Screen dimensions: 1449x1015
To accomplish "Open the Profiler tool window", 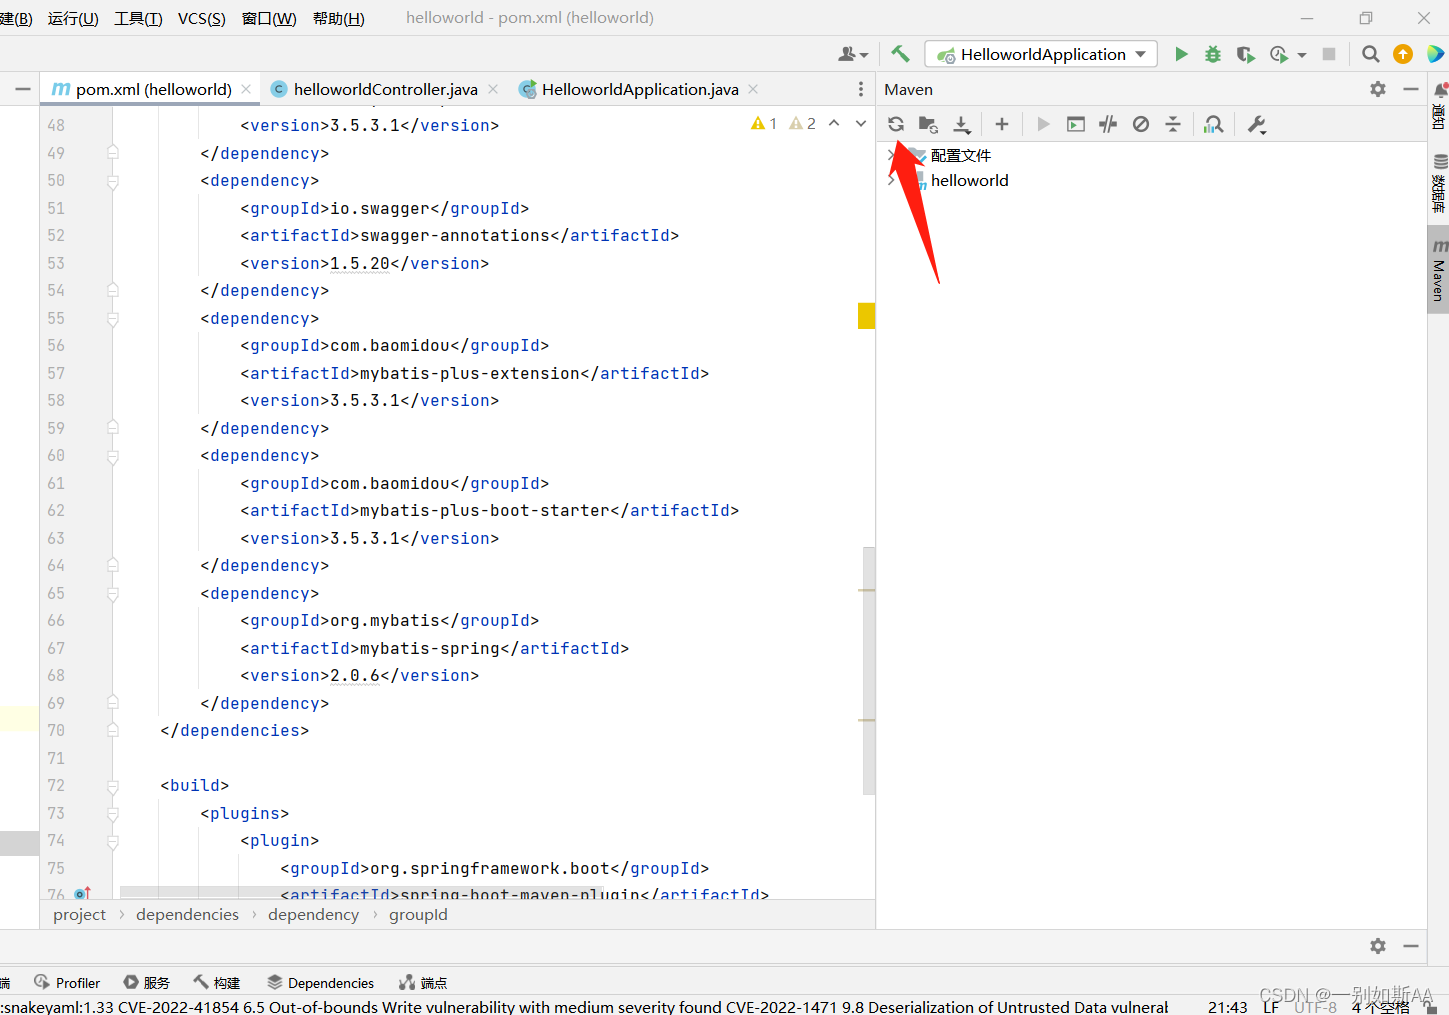I will pyautogui.click(x=67, y=983).
